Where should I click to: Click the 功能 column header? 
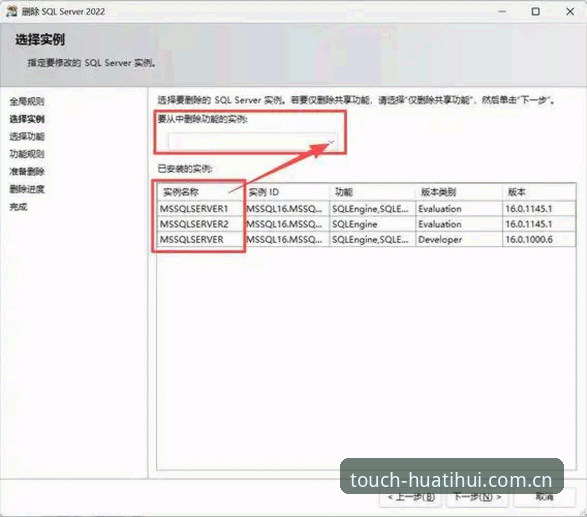coord(372,192)
